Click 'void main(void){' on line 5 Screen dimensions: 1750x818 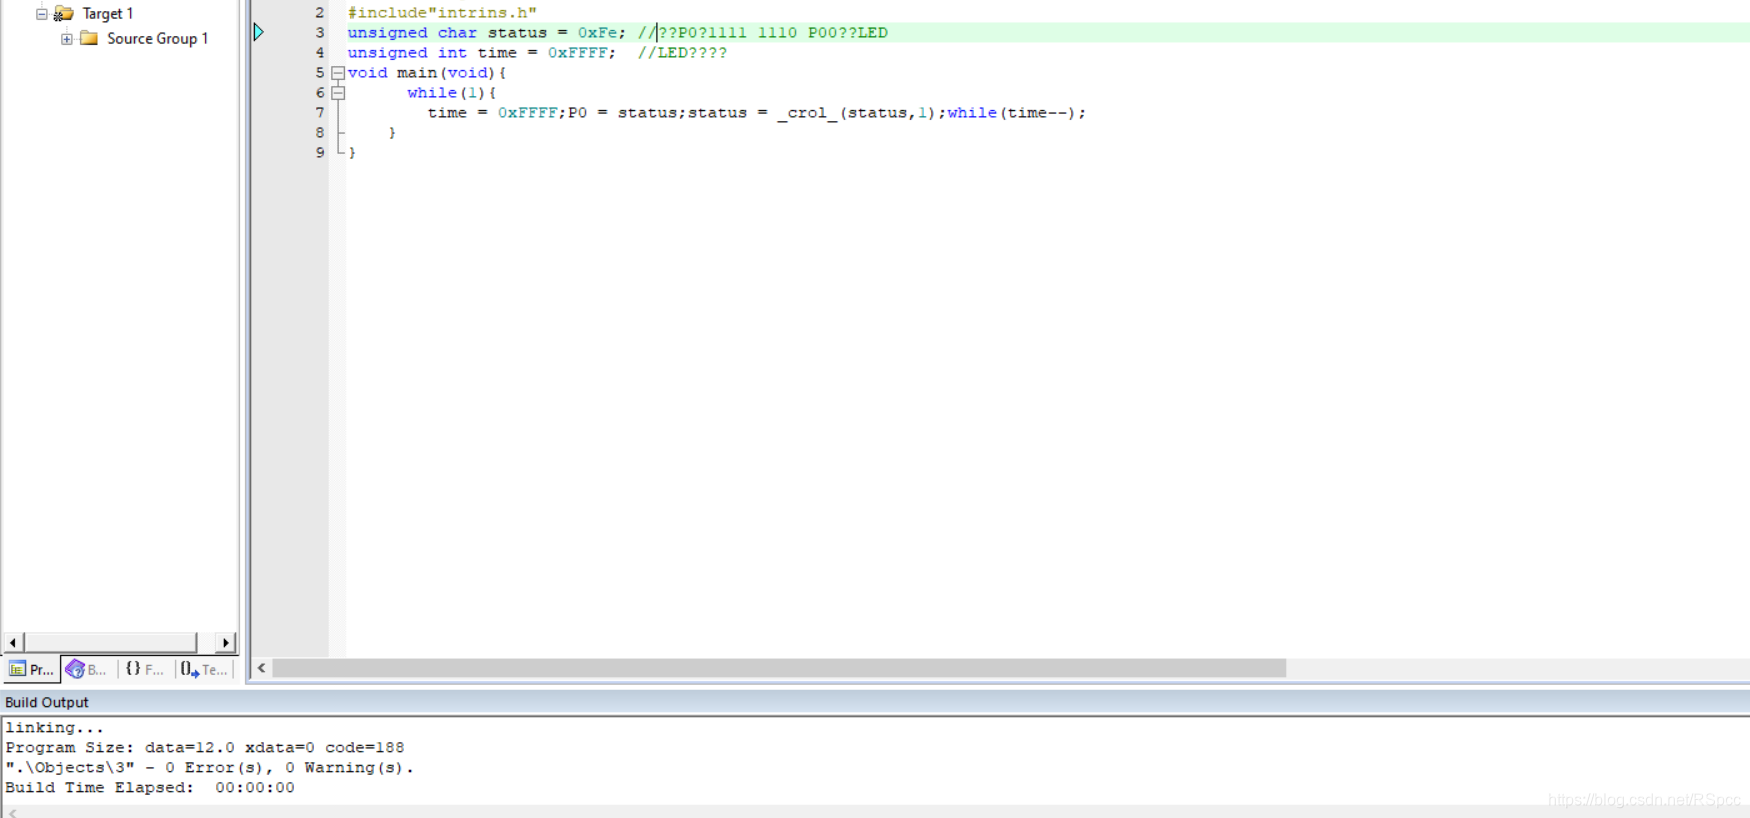tap(427, 73)
